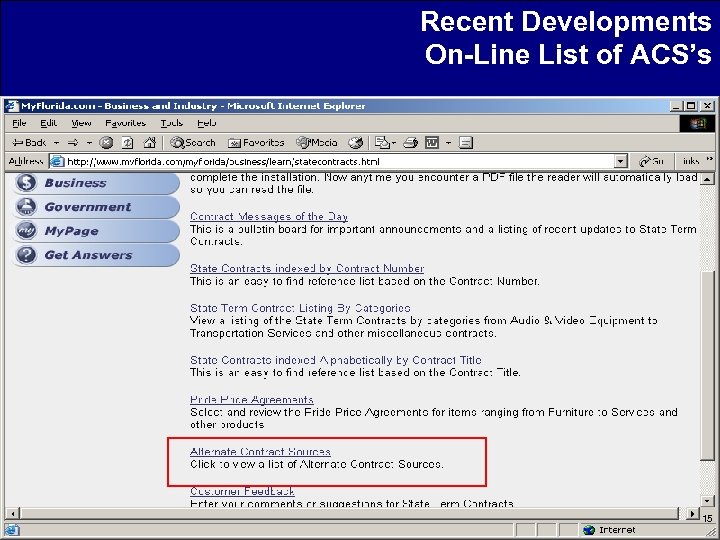The height and width of the screenshot is (540, 720).
Task: Open the Back button history dropdown arrow
Action: 56,143
